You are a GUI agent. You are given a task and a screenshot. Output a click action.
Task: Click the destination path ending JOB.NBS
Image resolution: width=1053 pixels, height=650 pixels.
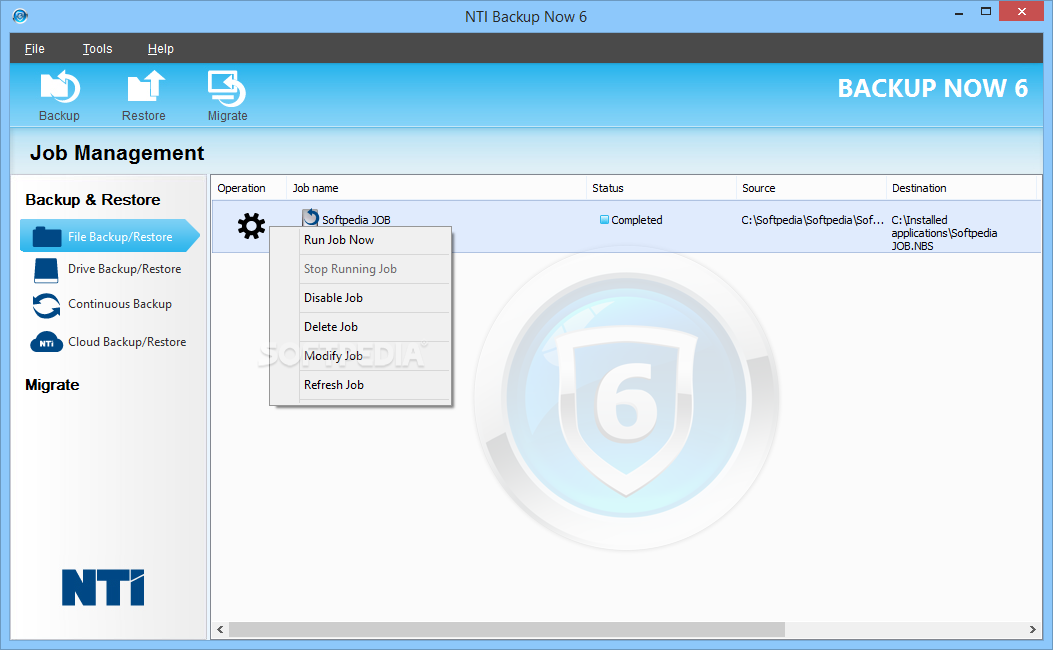click(944, 233)
